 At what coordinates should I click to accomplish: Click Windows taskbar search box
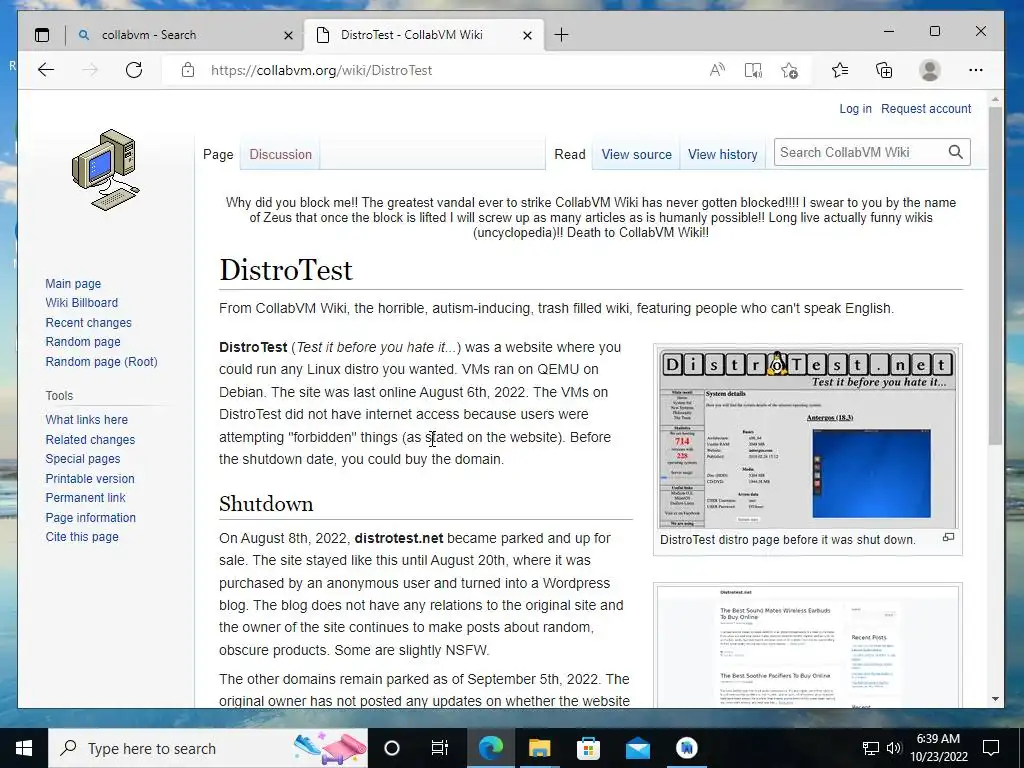tap(208, 748)
